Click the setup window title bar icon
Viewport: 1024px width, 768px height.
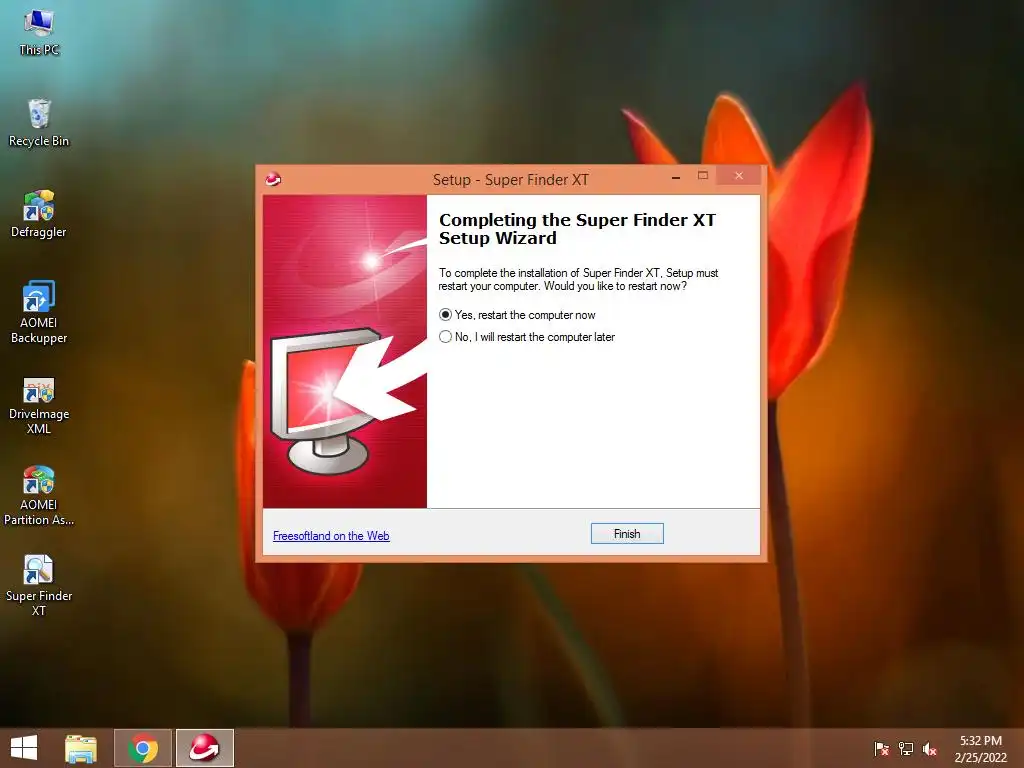click(x=273, y=178)
